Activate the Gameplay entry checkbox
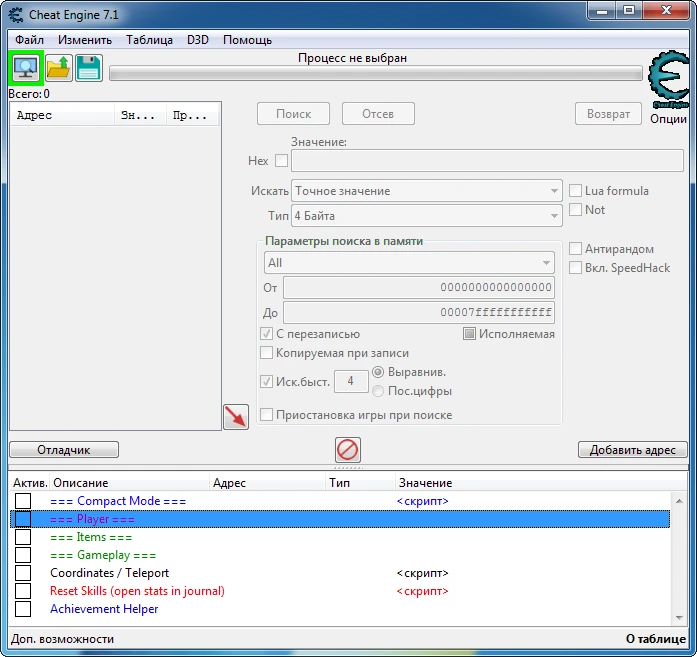Image resolution: width=697 pixels, height=657 pixels. pos(23,555)
